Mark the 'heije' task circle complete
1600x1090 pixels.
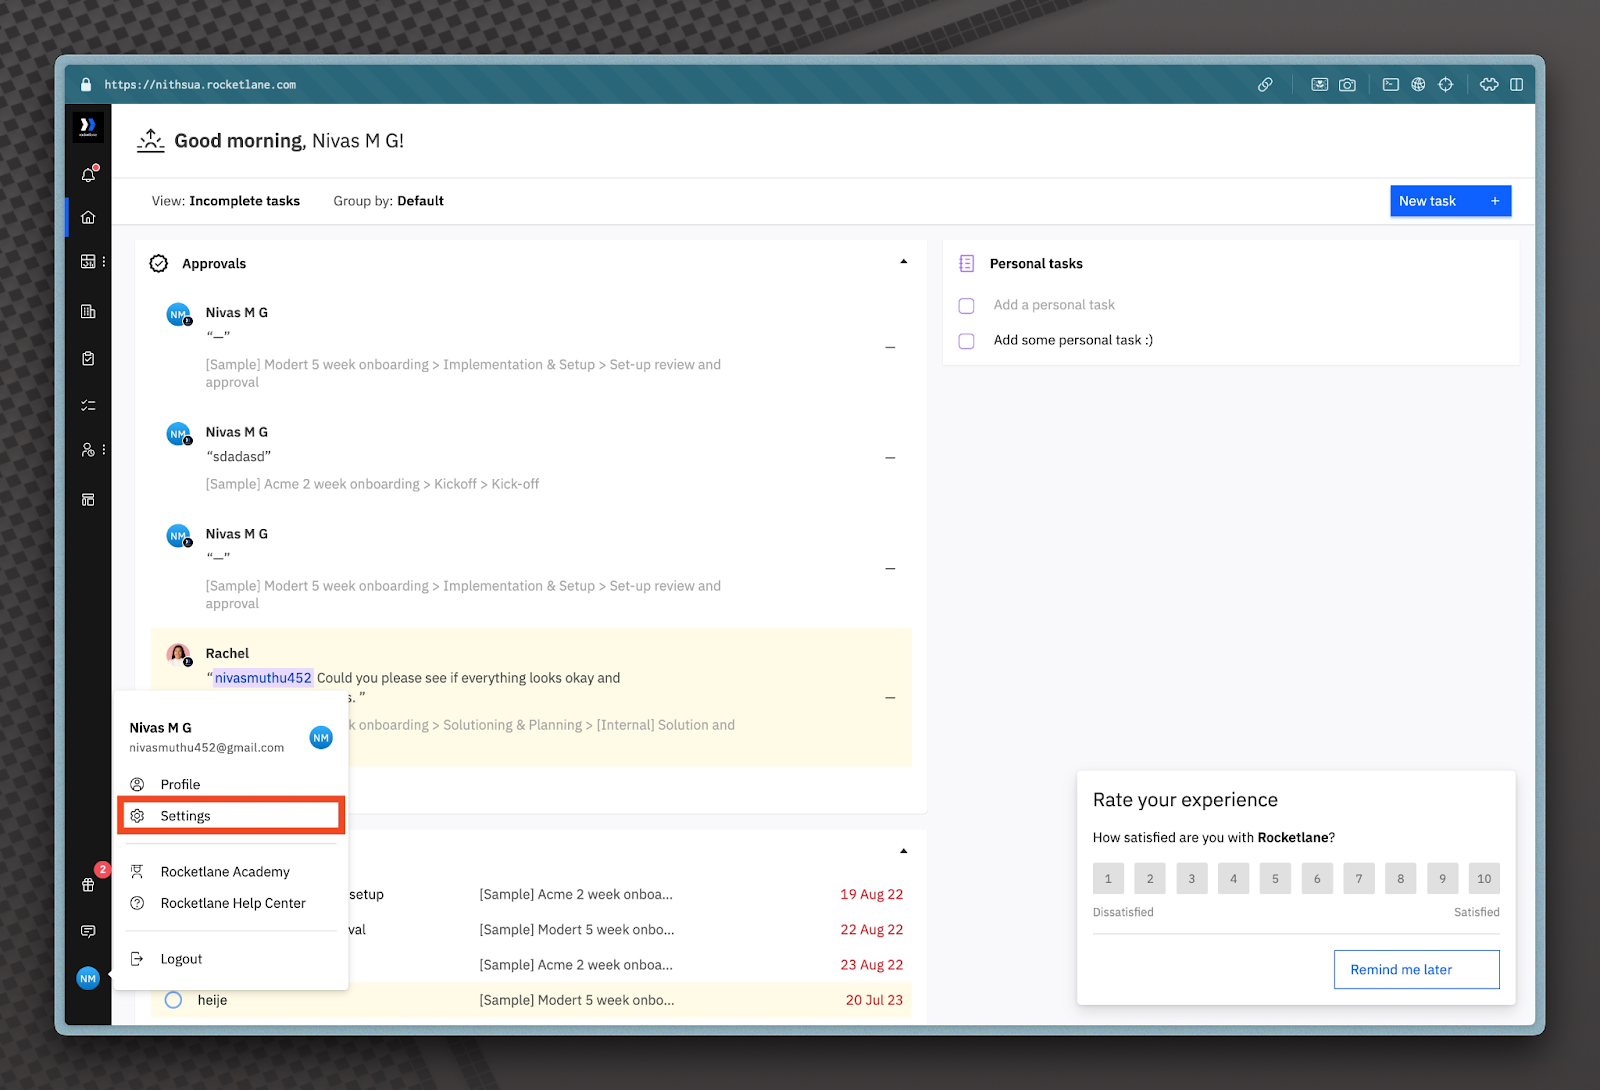pos(173,1000)
